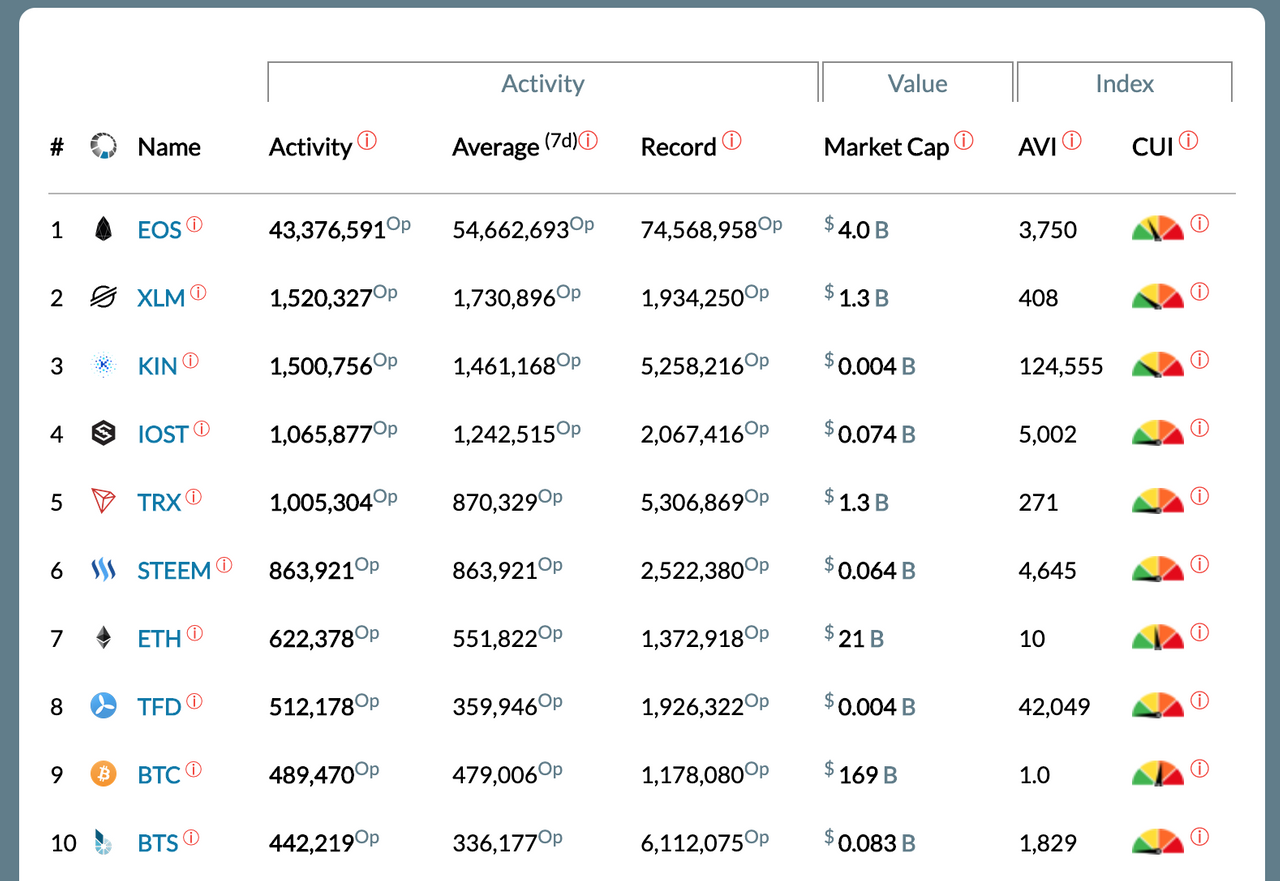Click BTS record value 6,112,075
Viewport: 1280px width, 881px height.
[x=692, y=843]
